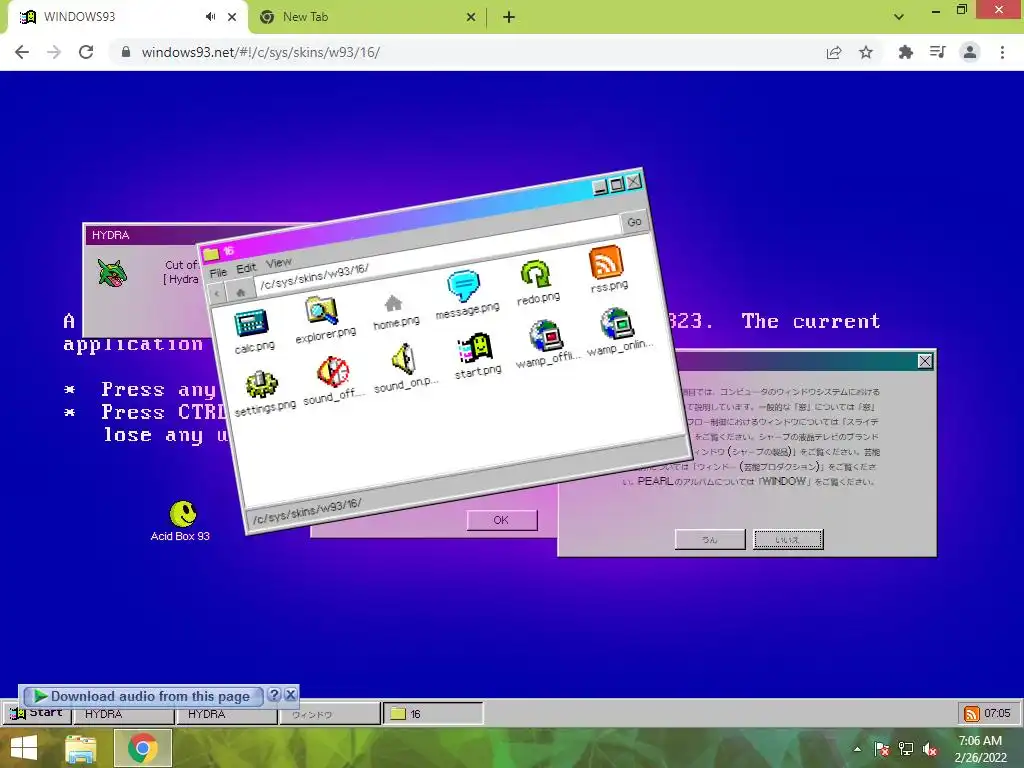The width and height of the screenshot is (1024, 768).
Task: Select the message.png file icon
Action: tap(464, 286)
